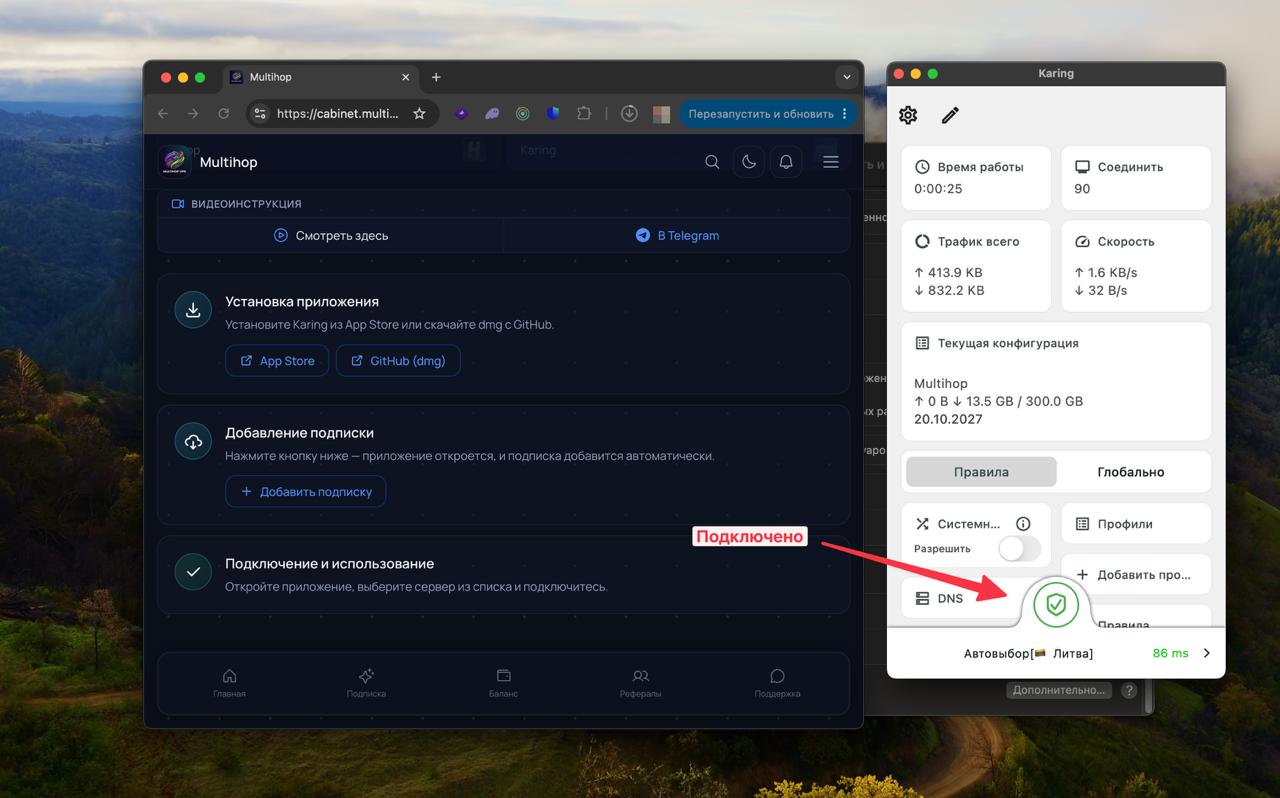The image size is (1280, 798).
Task: Click the address bar URL
Action: coord(337,114)
